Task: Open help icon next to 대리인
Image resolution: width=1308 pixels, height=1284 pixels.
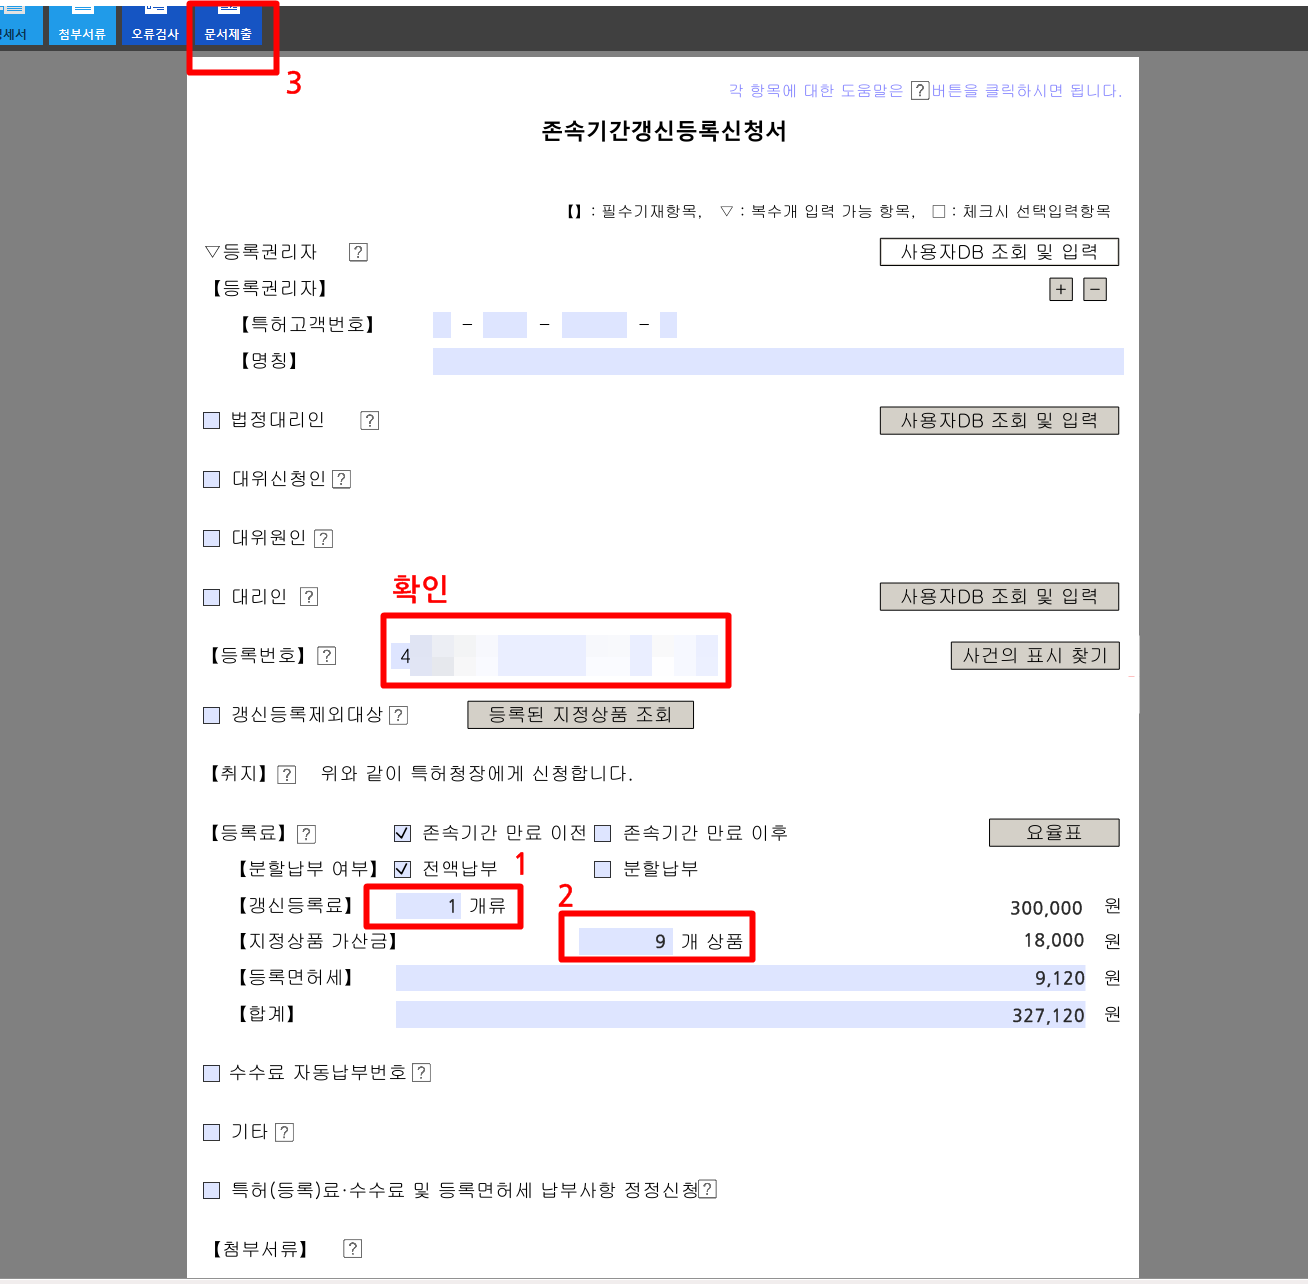Action: coord(309,597)
